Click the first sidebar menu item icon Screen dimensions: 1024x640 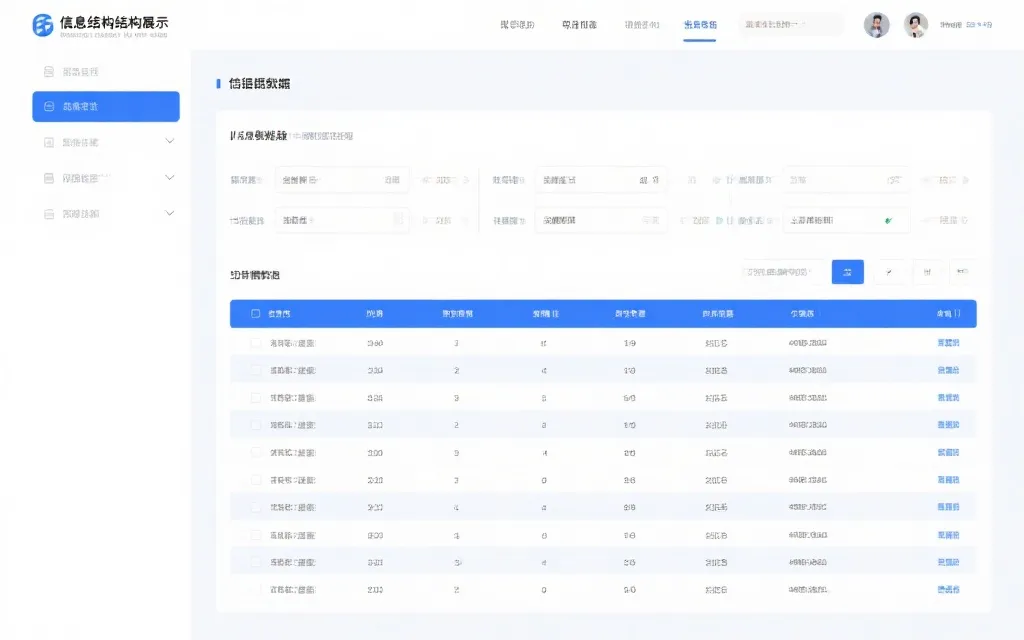point(49,72)
